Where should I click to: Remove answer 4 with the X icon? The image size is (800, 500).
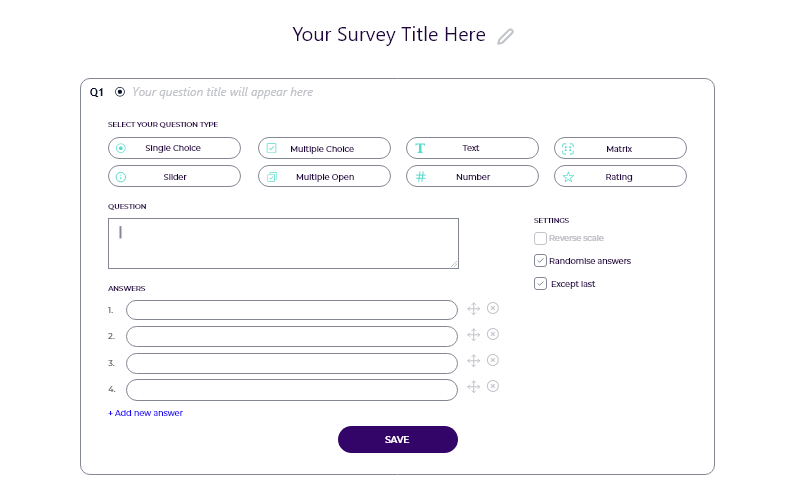(492, 386)
